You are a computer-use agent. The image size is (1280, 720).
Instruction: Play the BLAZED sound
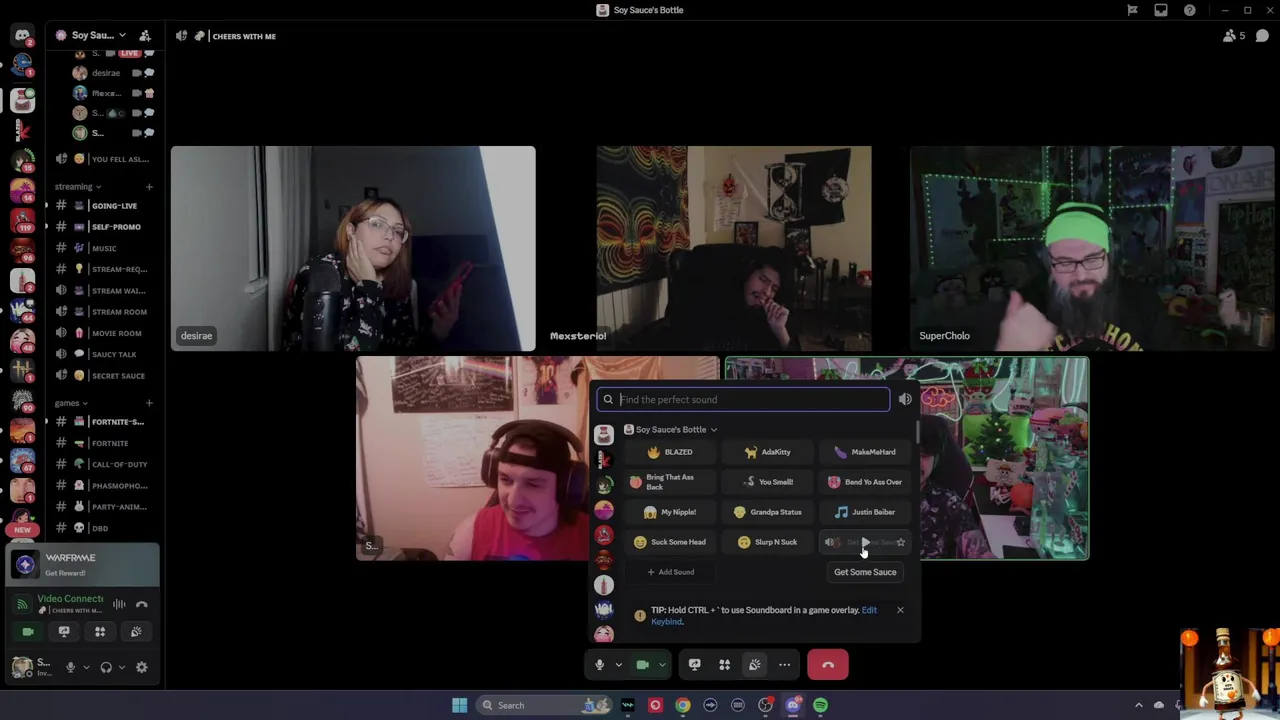coord(670,452)
